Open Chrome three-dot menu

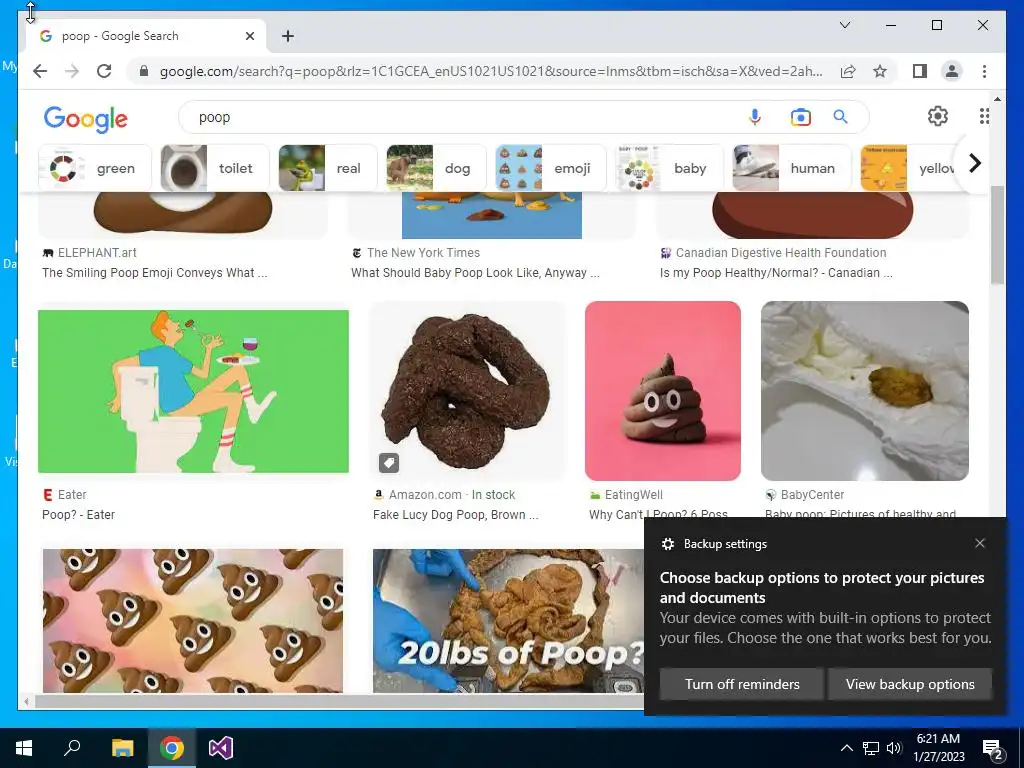[984, 71]
